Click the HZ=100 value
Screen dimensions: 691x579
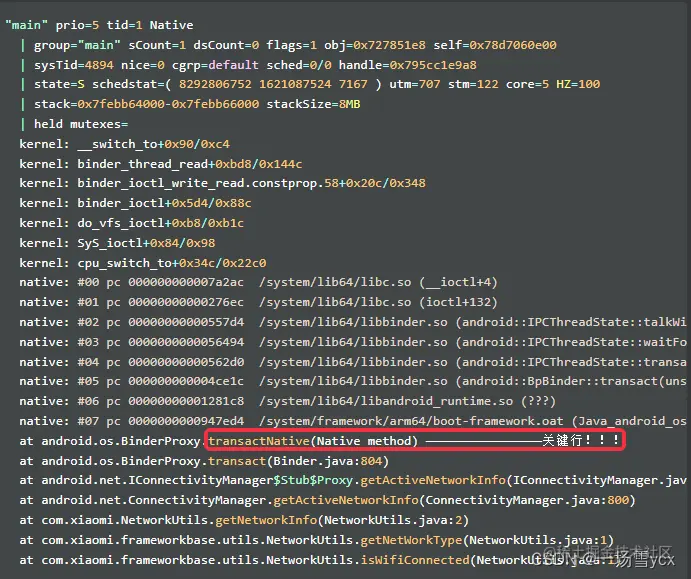tap(578, 84)
